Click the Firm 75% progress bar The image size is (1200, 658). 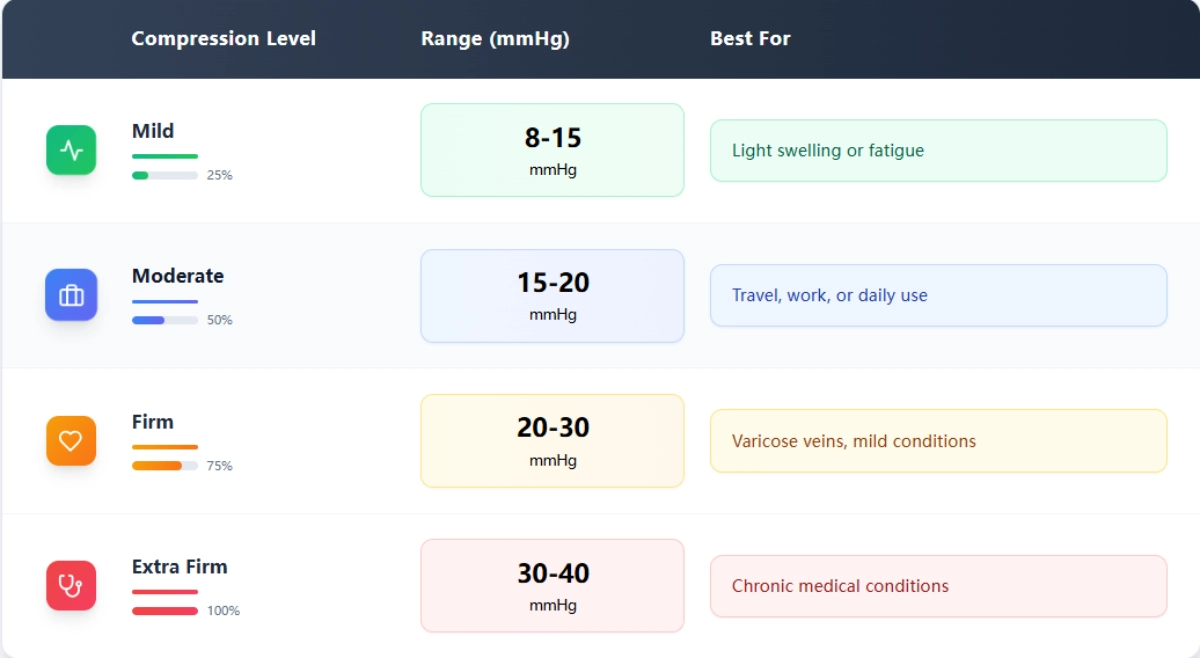point(165,466)
